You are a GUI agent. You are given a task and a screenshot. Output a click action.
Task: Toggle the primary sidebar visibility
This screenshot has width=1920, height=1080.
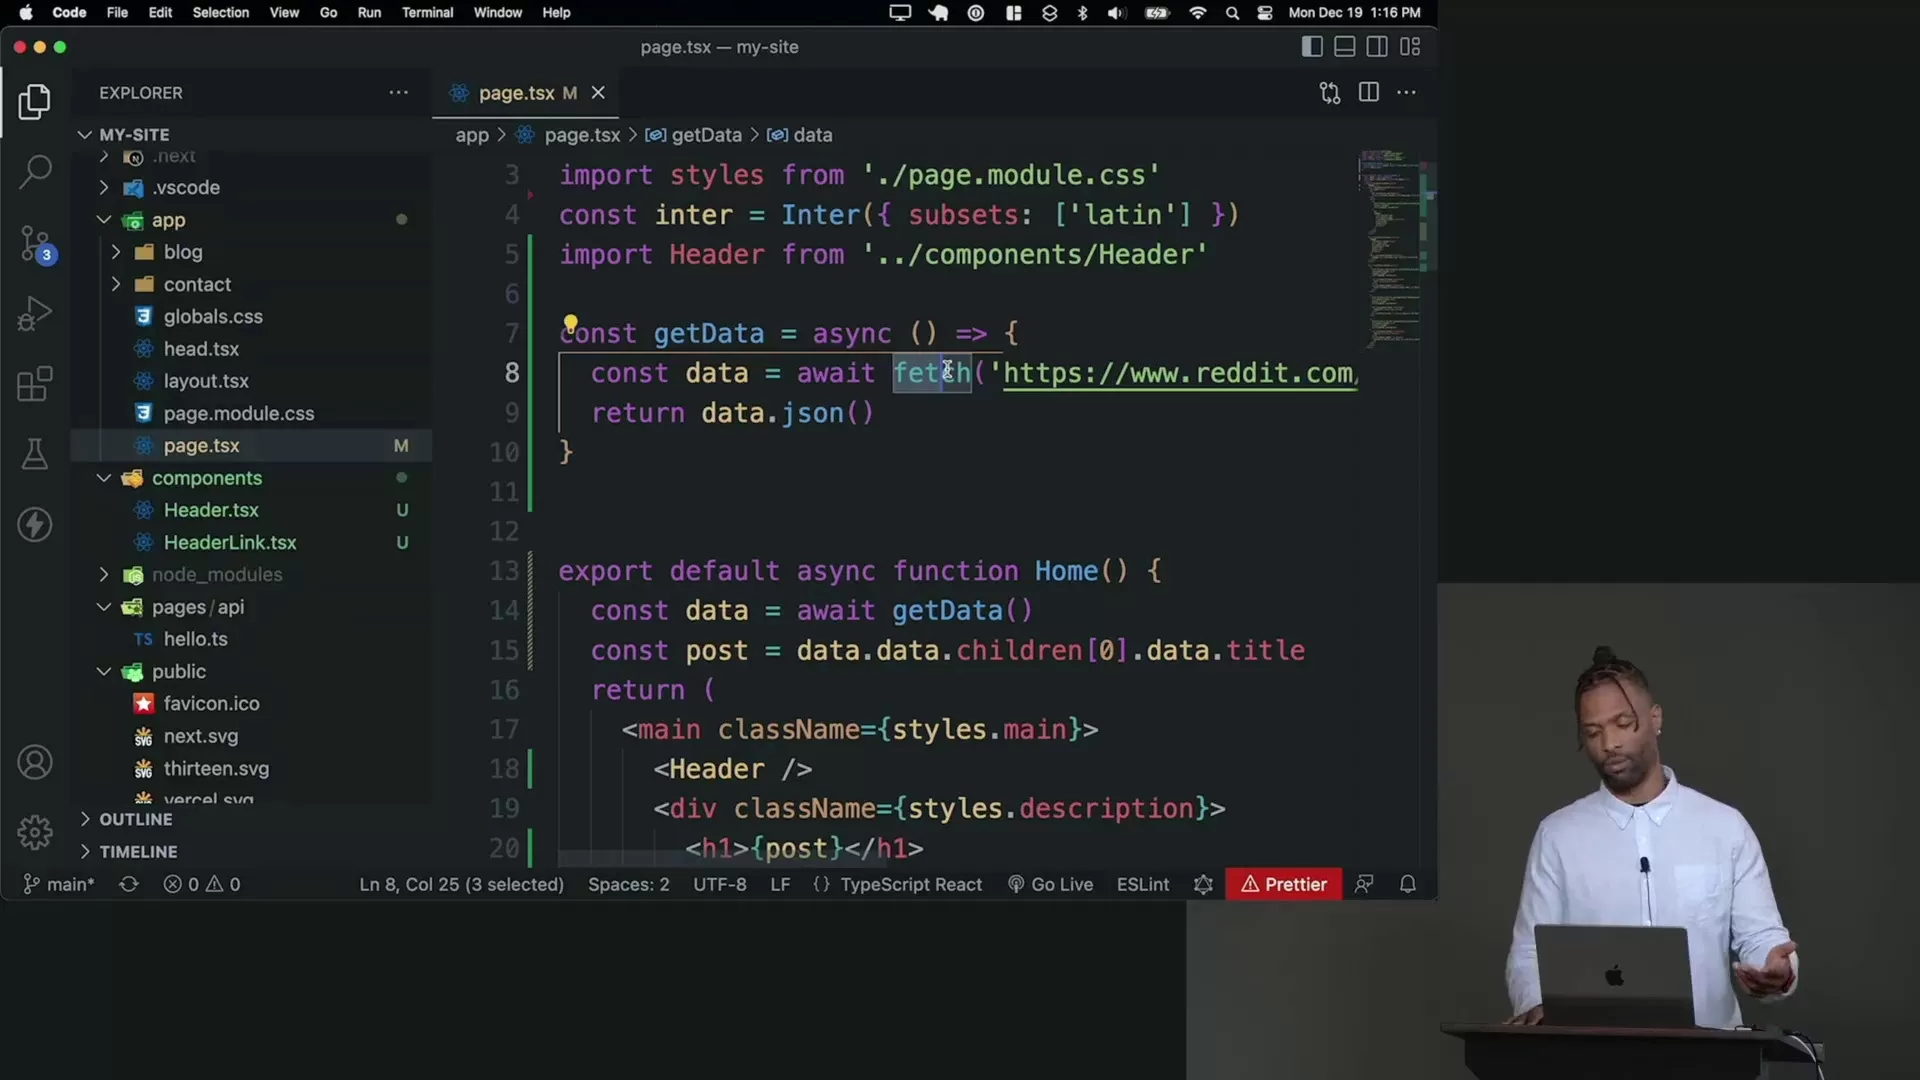tap(1310, 46)
